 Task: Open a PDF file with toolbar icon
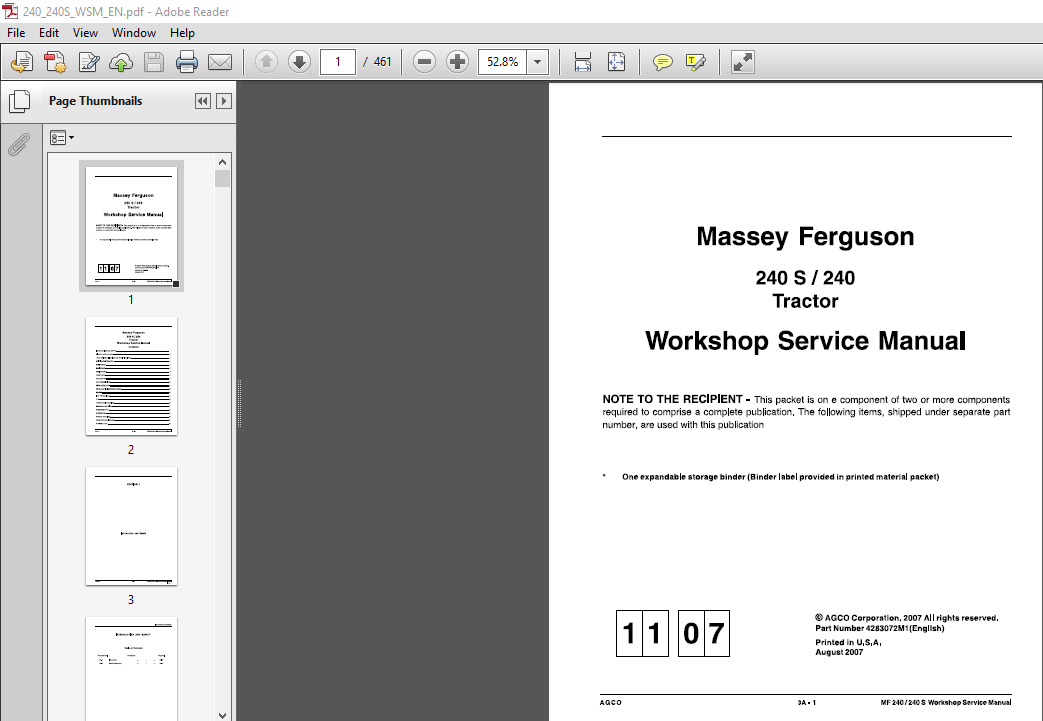[x=21, y=62]
